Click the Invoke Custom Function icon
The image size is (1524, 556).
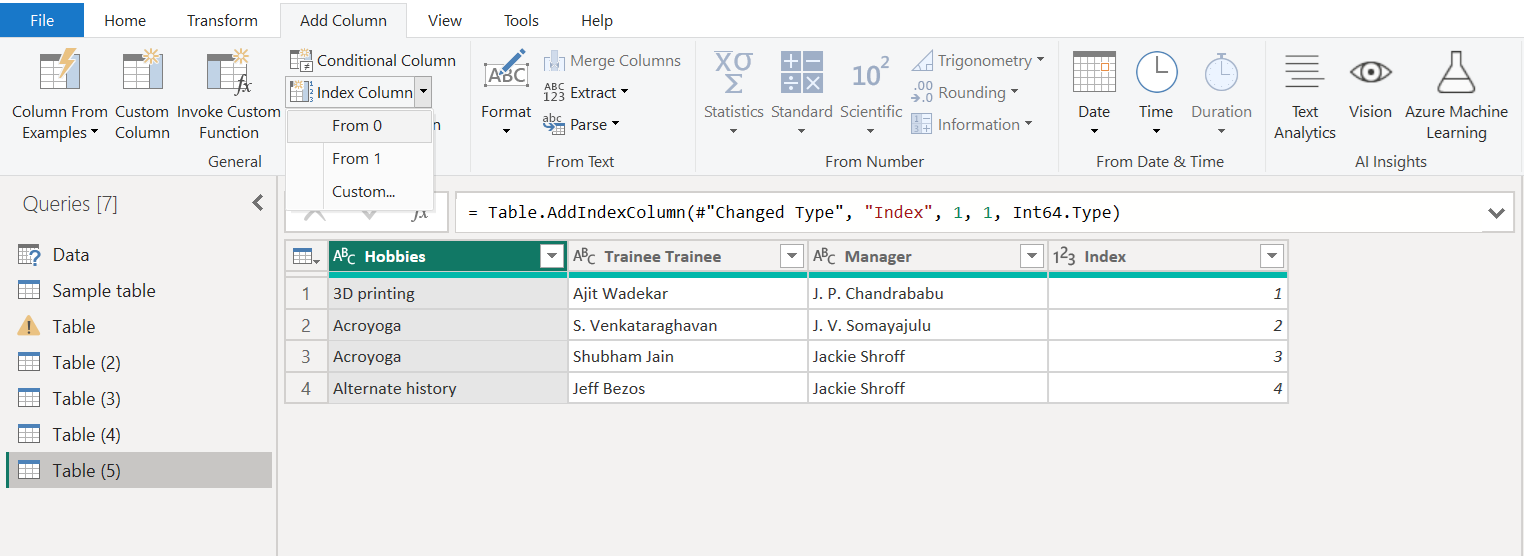pos(228,72)
